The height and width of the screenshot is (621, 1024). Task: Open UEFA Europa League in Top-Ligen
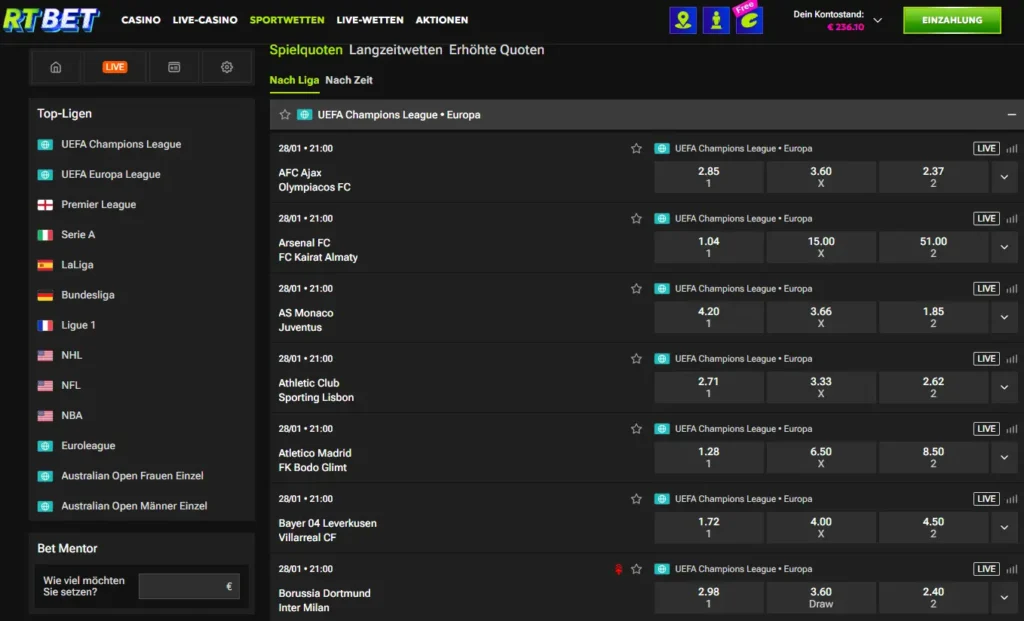pyautogui.click(x=110, y=174)
